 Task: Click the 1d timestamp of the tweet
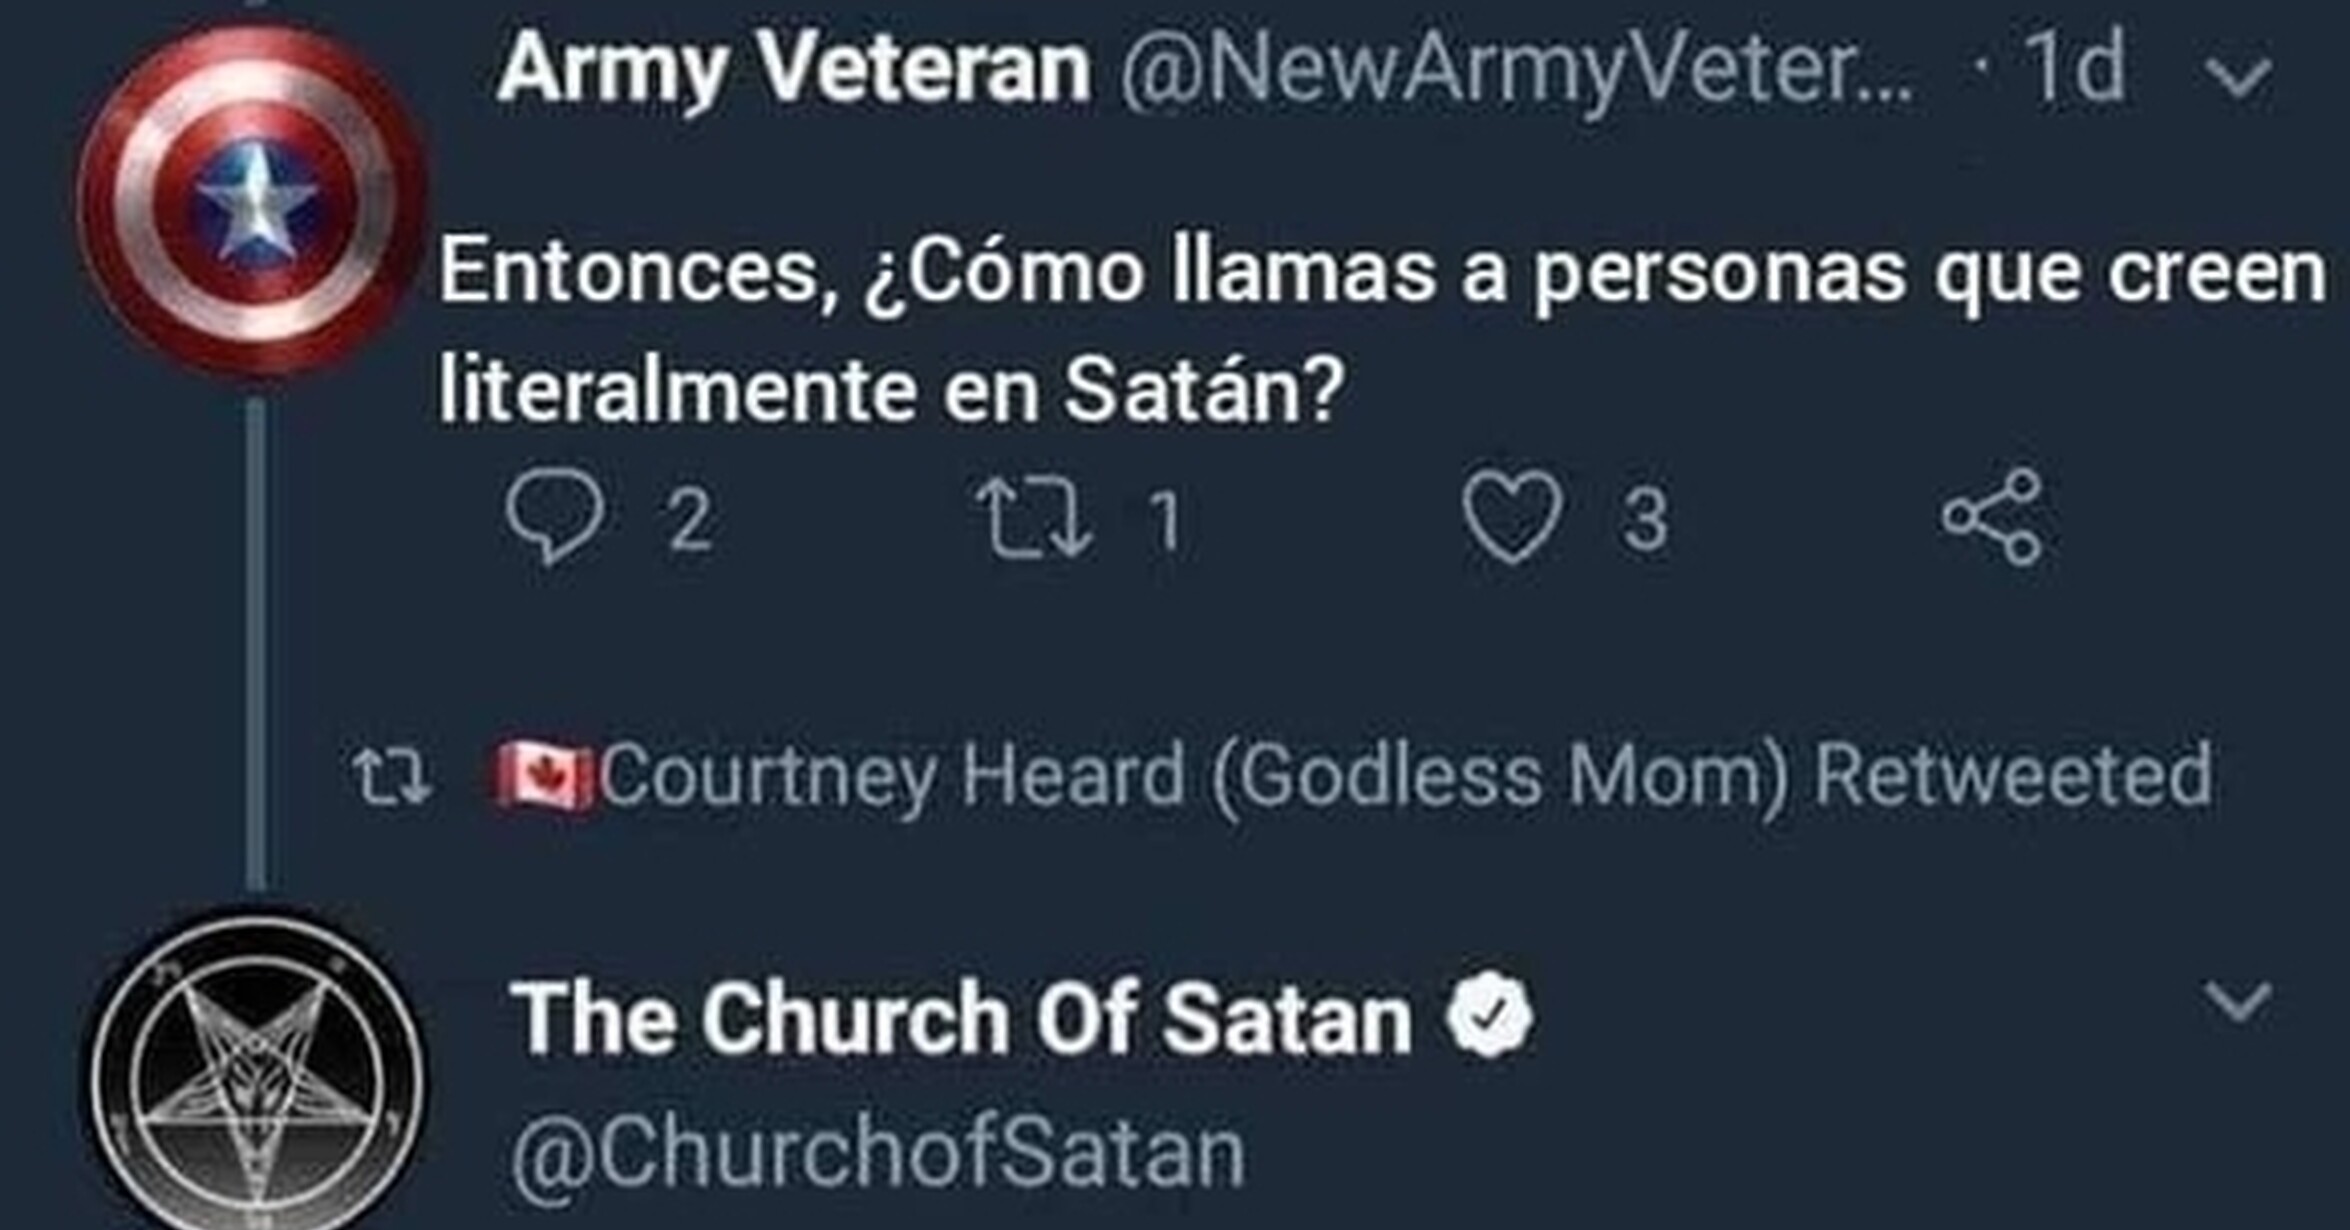pyautogui.click(x=2074, y=68)
